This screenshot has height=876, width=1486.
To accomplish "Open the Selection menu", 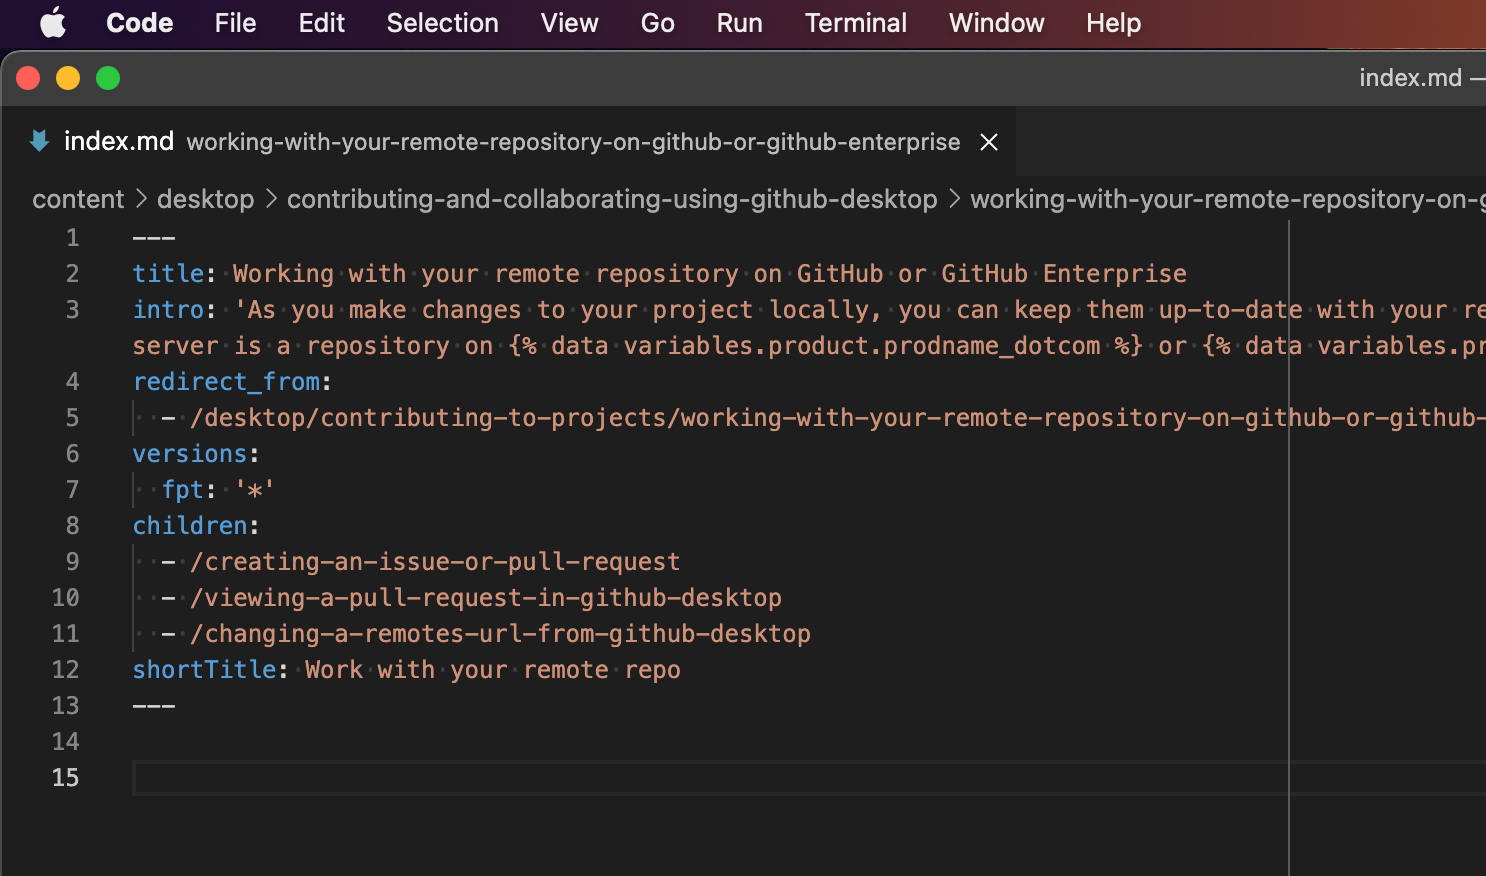I will pyautogui.click(x=442, y=22).
